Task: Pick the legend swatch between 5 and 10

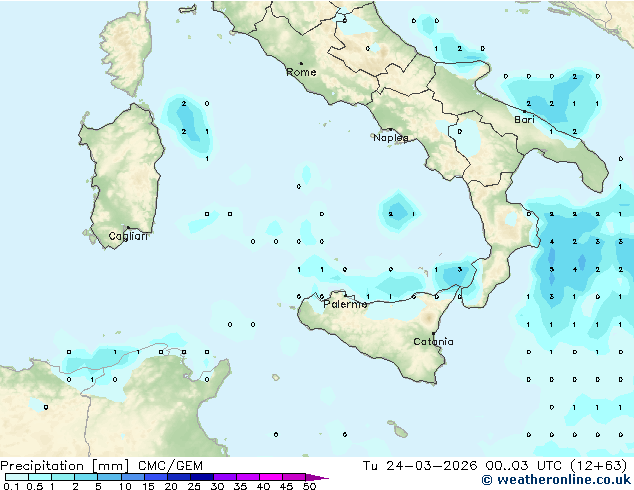Action: [x=109, y=477]
